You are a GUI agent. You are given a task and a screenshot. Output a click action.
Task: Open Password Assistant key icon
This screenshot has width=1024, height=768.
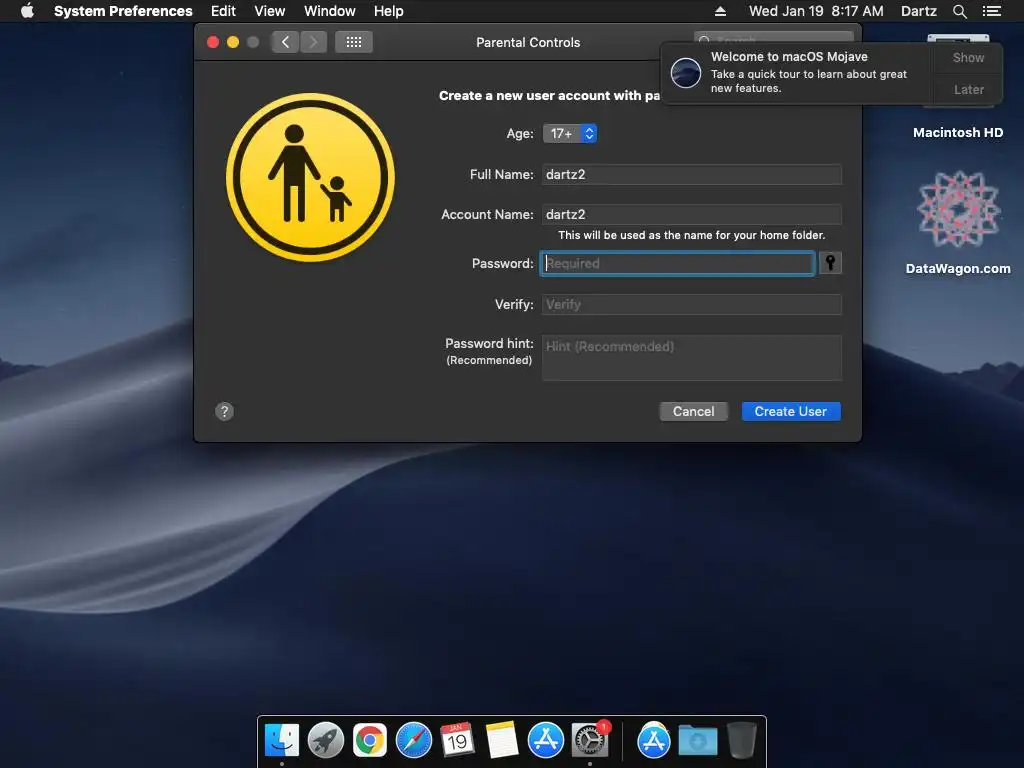tap(830, 263)
